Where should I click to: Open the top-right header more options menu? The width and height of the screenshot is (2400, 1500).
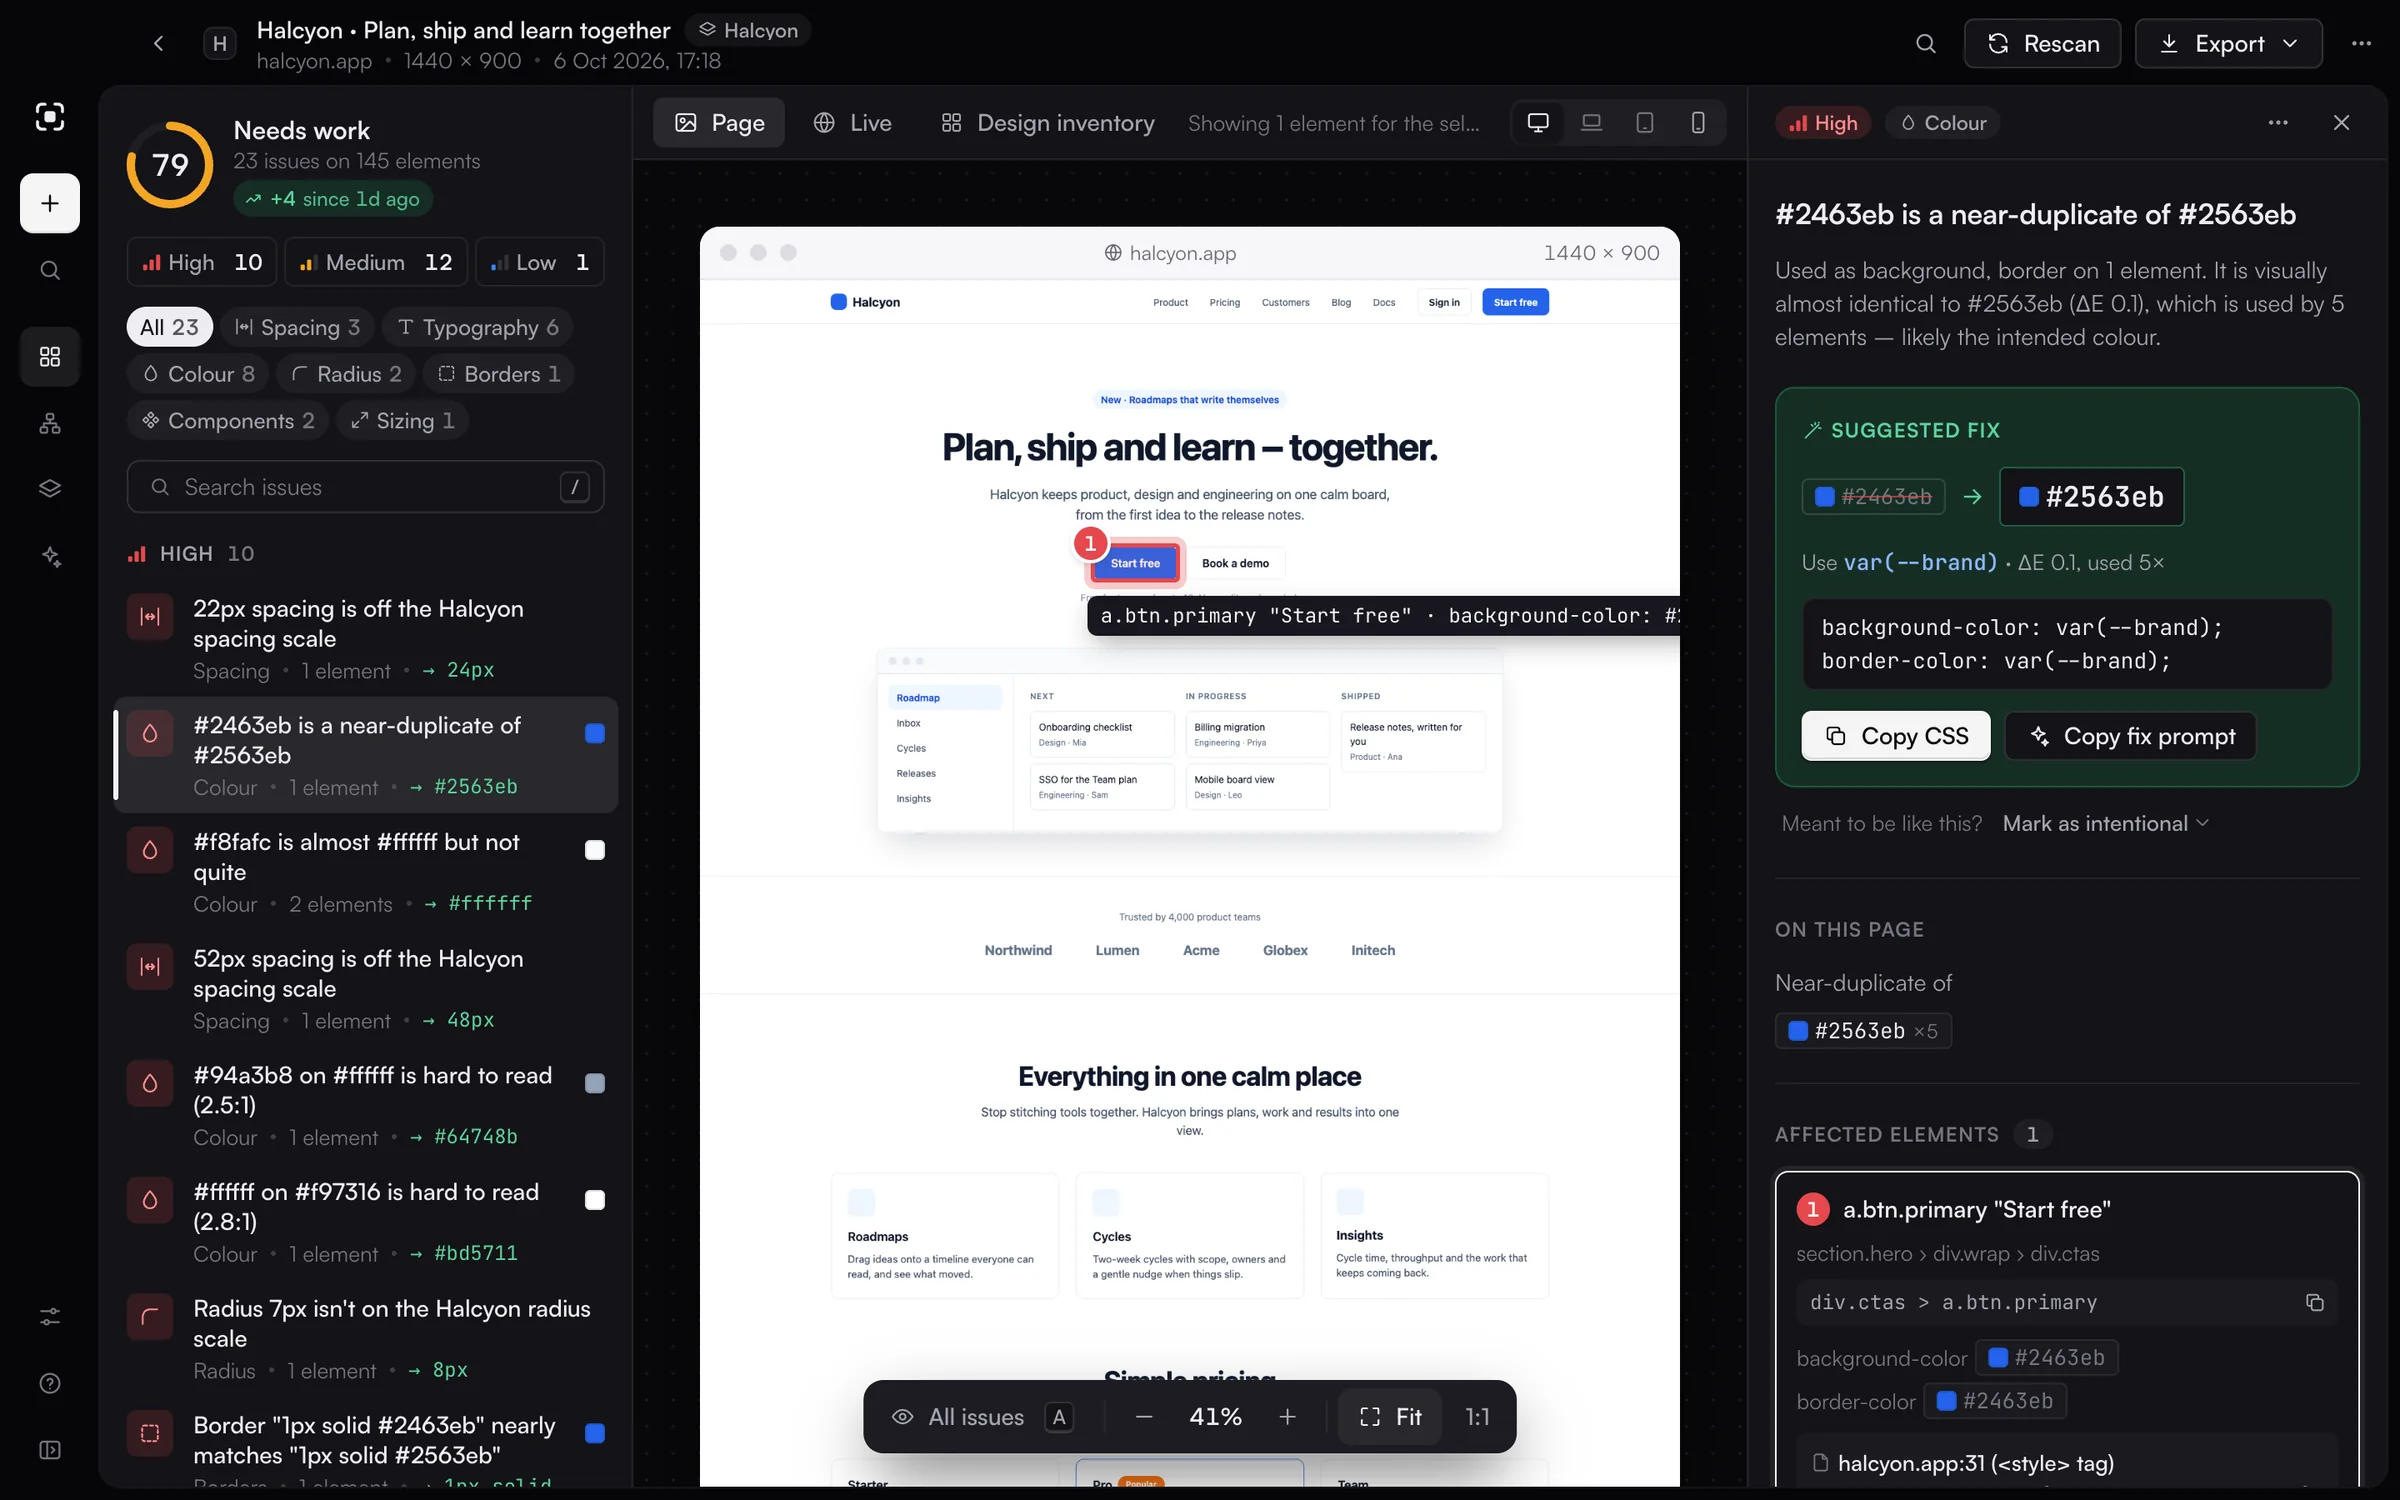coord(2361,43)
